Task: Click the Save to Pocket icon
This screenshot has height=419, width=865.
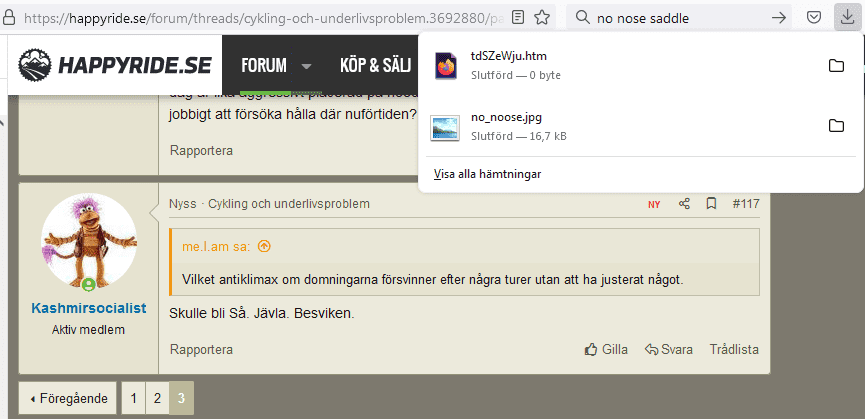Action: tap(815, 17)
